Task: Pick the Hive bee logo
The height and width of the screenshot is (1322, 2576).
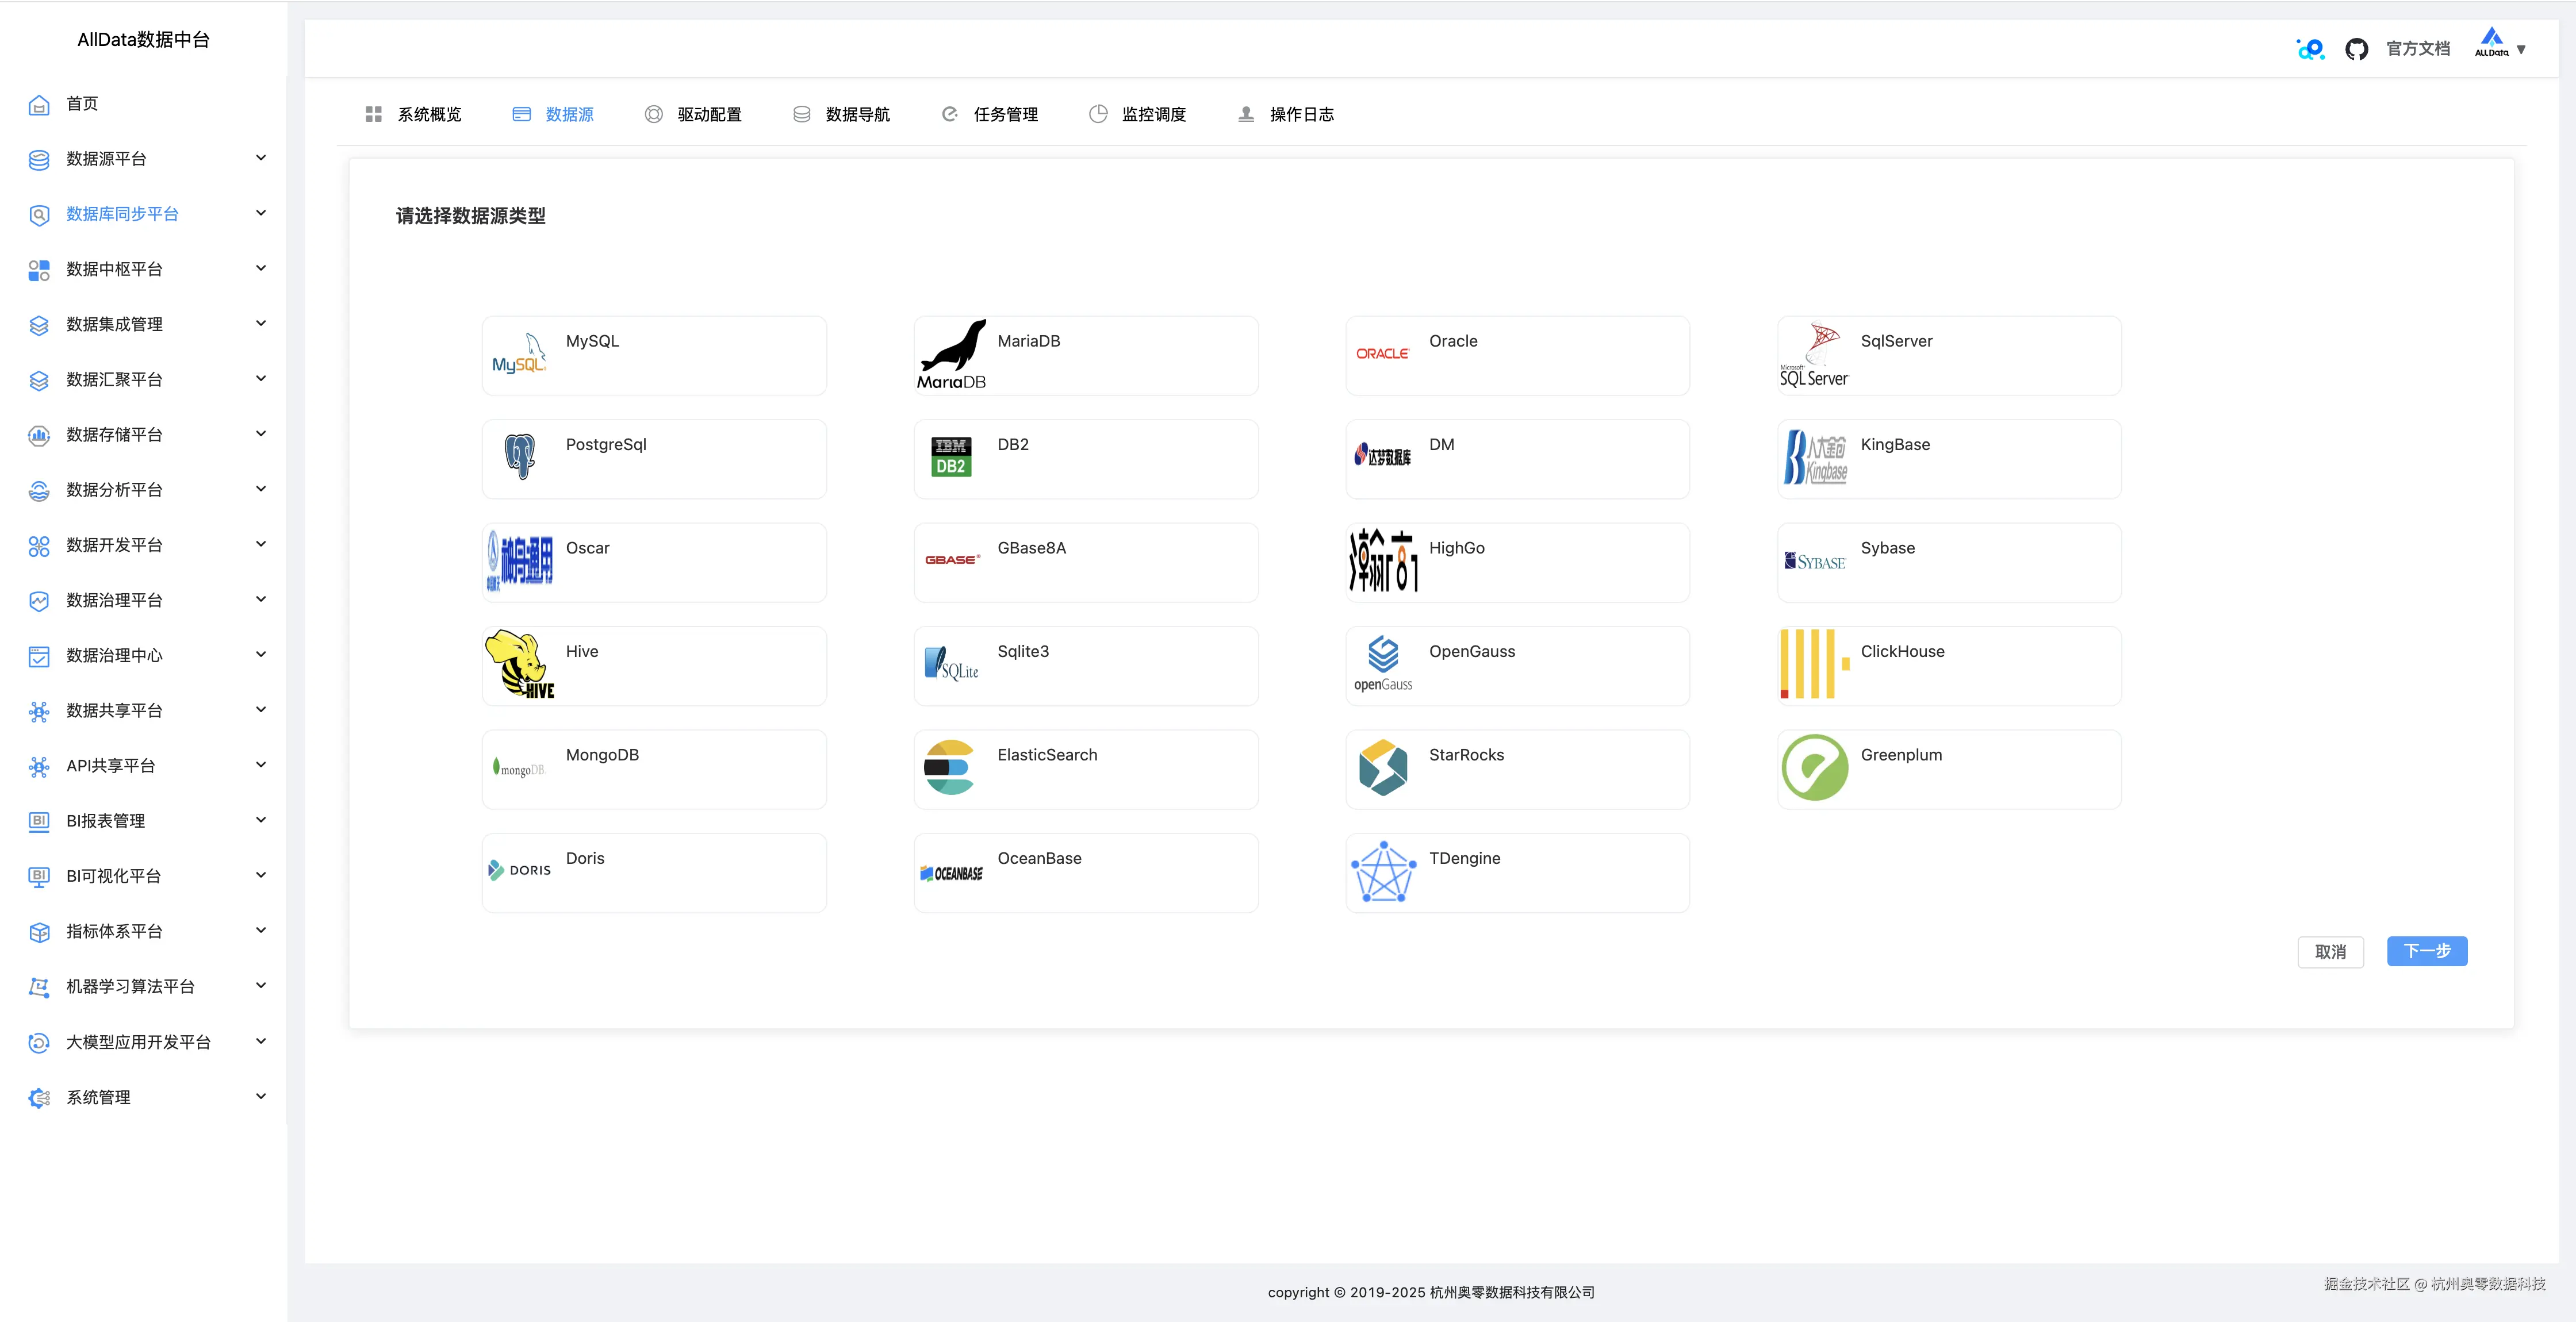Action: pos(519,664)
